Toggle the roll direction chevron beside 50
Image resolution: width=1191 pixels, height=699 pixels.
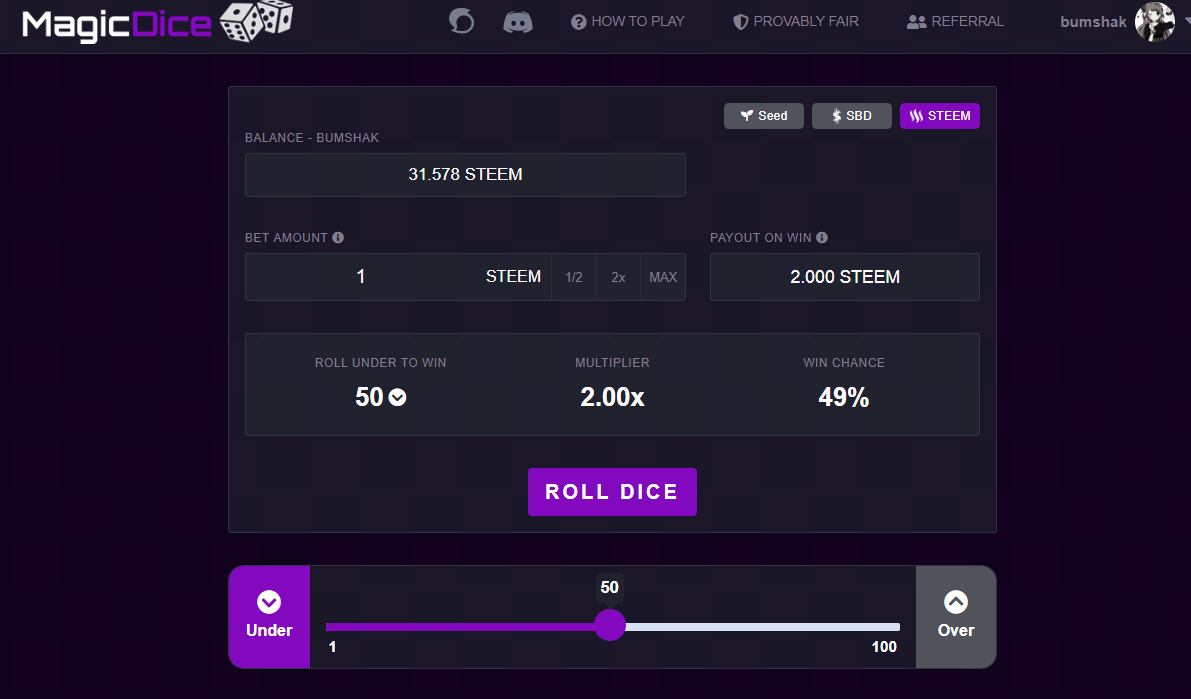(398, 397)
